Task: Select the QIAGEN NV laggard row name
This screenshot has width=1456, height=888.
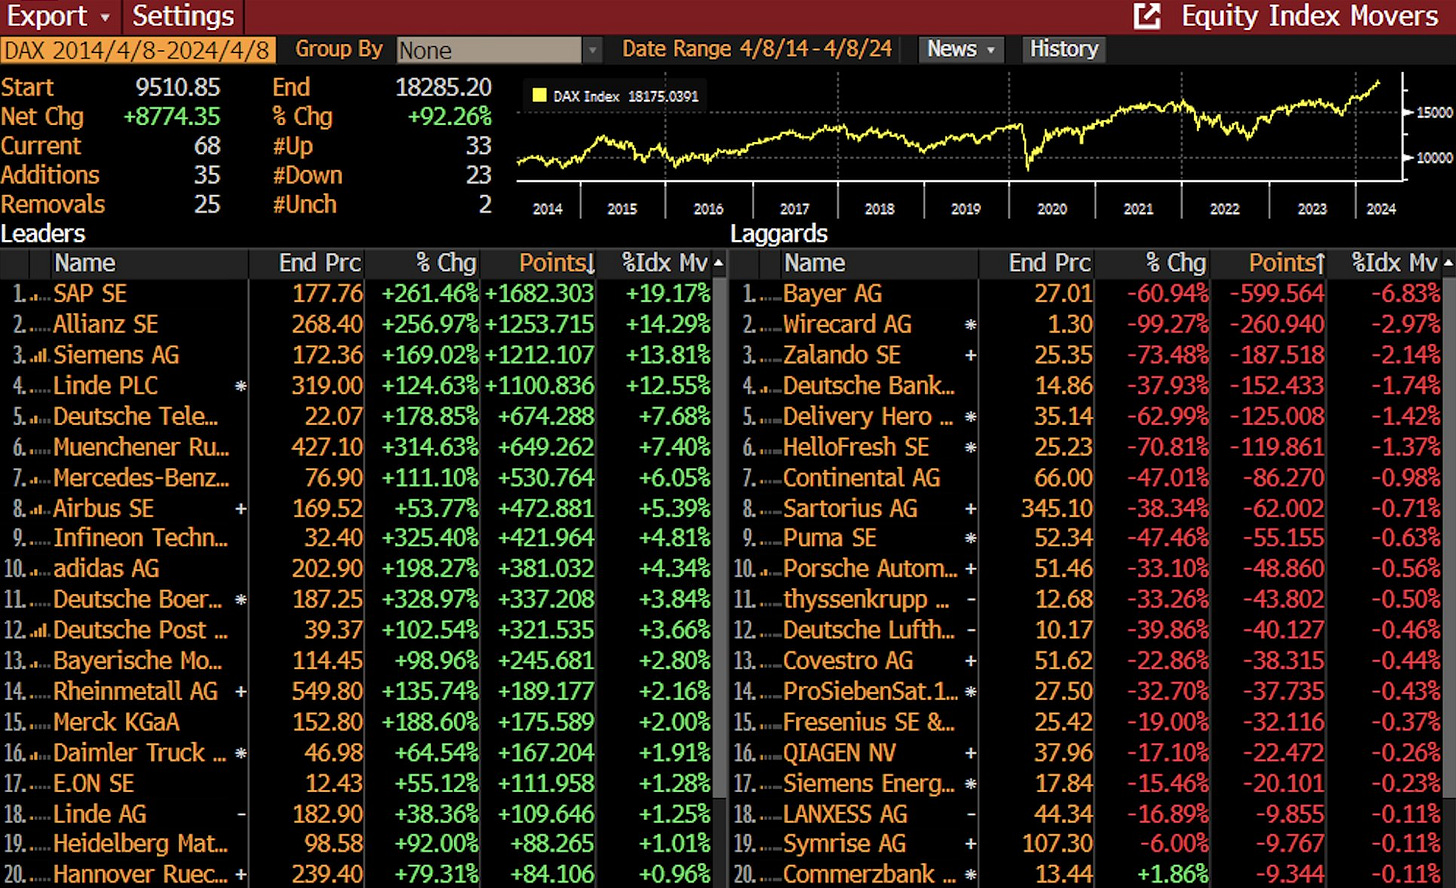Action: 839,752
